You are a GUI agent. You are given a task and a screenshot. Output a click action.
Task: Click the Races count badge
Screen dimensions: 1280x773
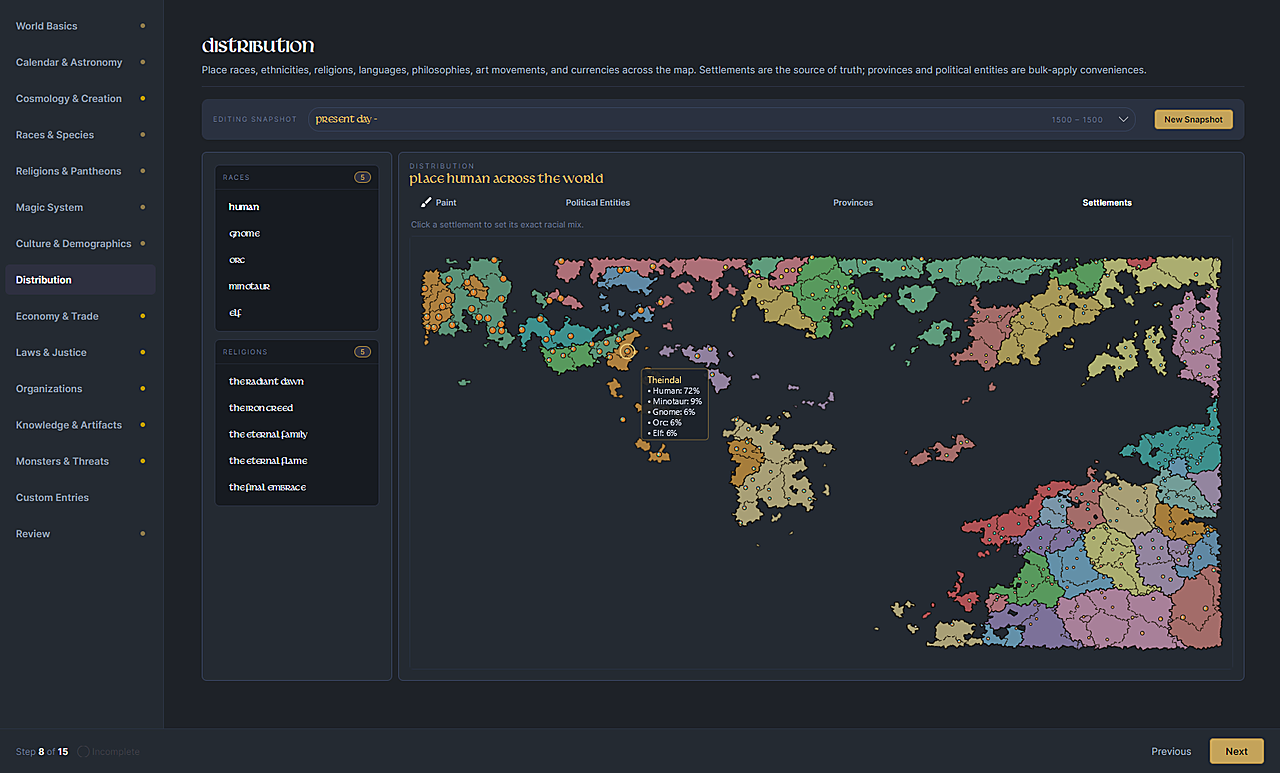[x=362, y=177]
